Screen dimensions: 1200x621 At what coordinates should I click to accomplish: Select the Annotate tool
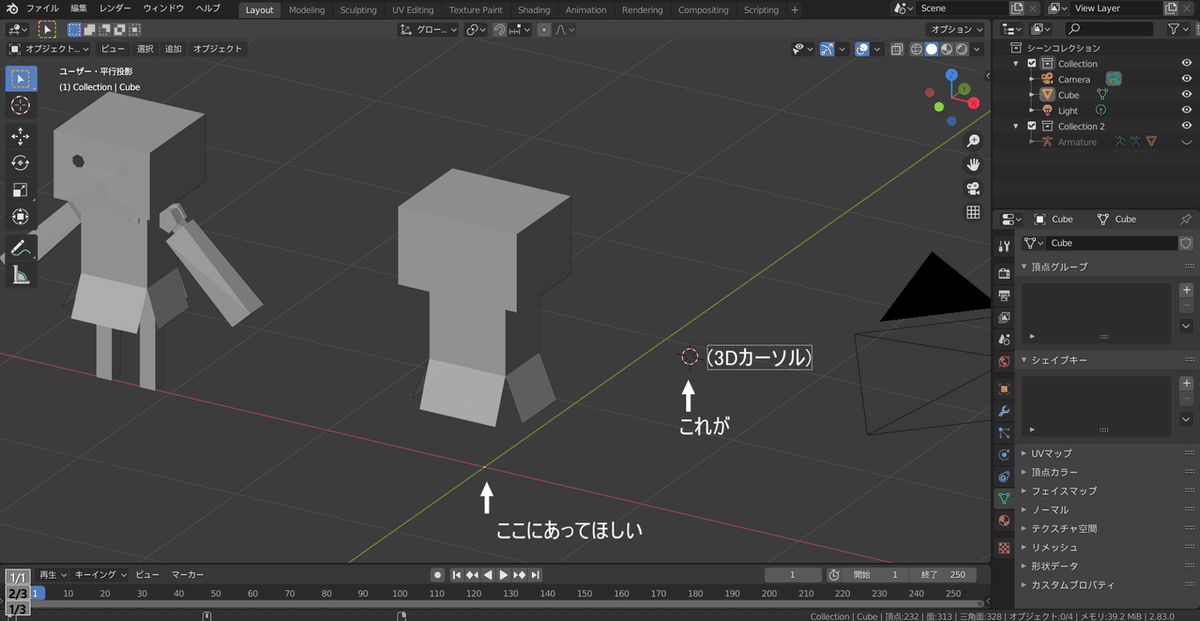click(x=21, y=248)
